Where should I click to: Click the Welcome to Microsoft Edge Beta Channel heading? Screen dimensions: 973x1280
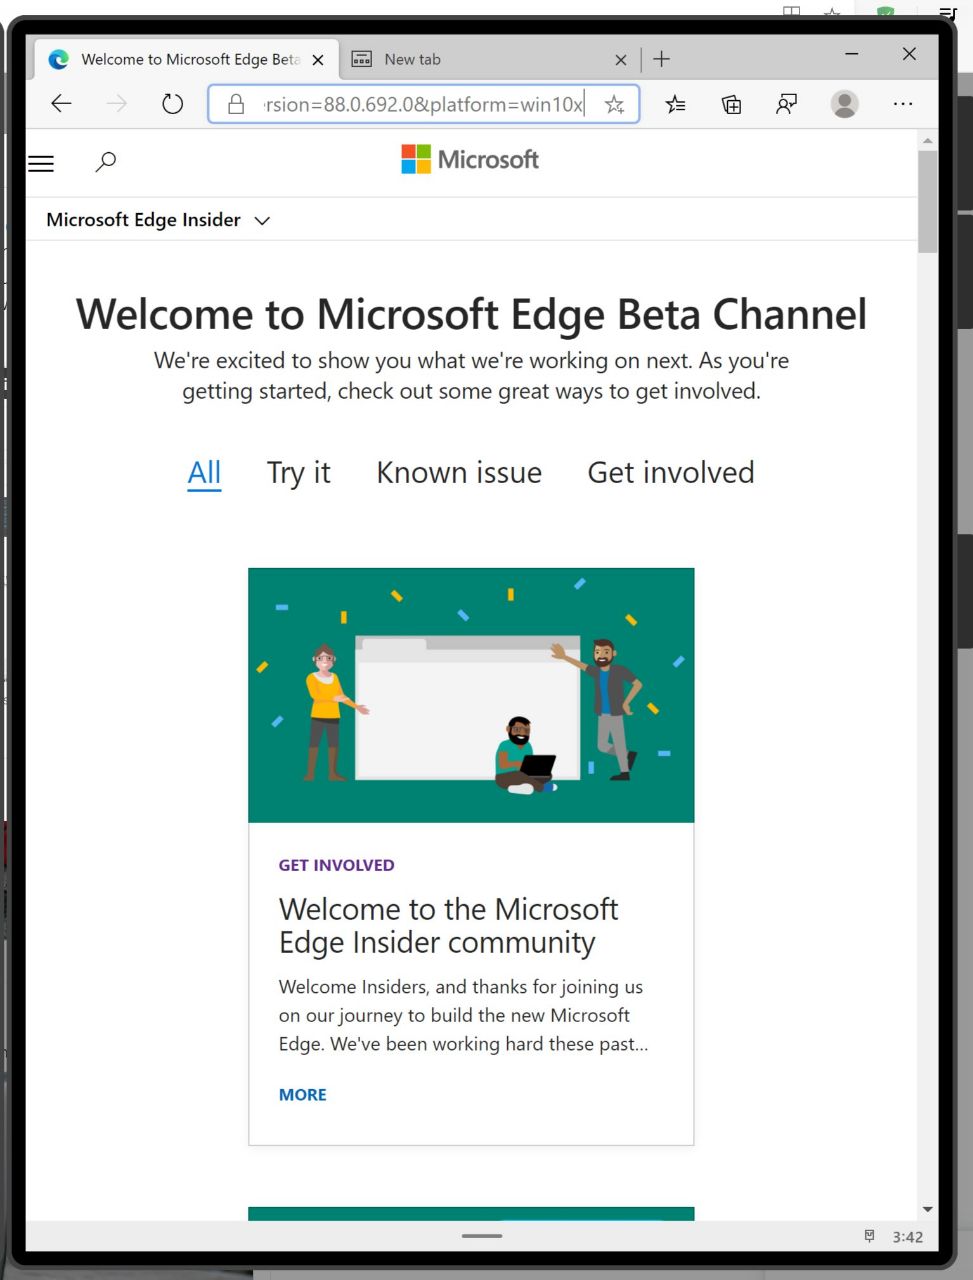coord(471,314)
